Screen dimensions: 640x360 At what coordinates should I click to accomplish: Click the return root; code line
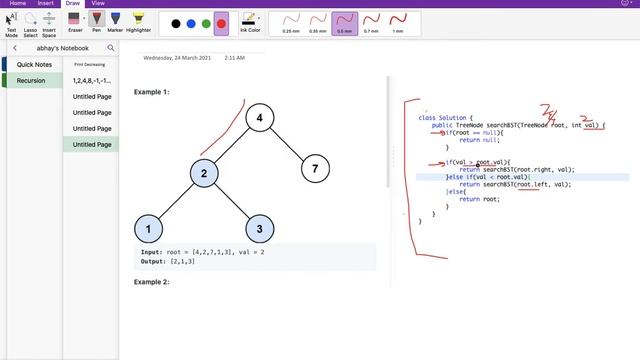tap(479, 199)
